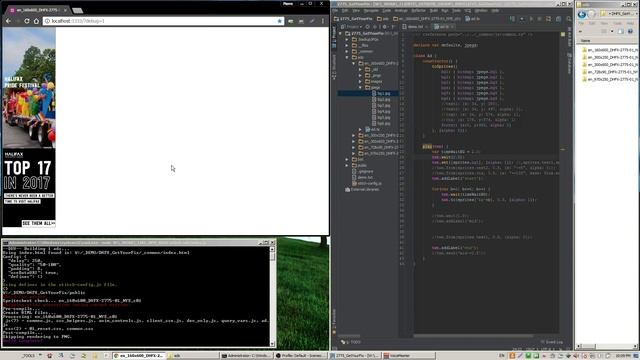The image size is (640, 360).
Task: Select en_728x90_DHFX file in Explorer window
Action: click(610, 72)
